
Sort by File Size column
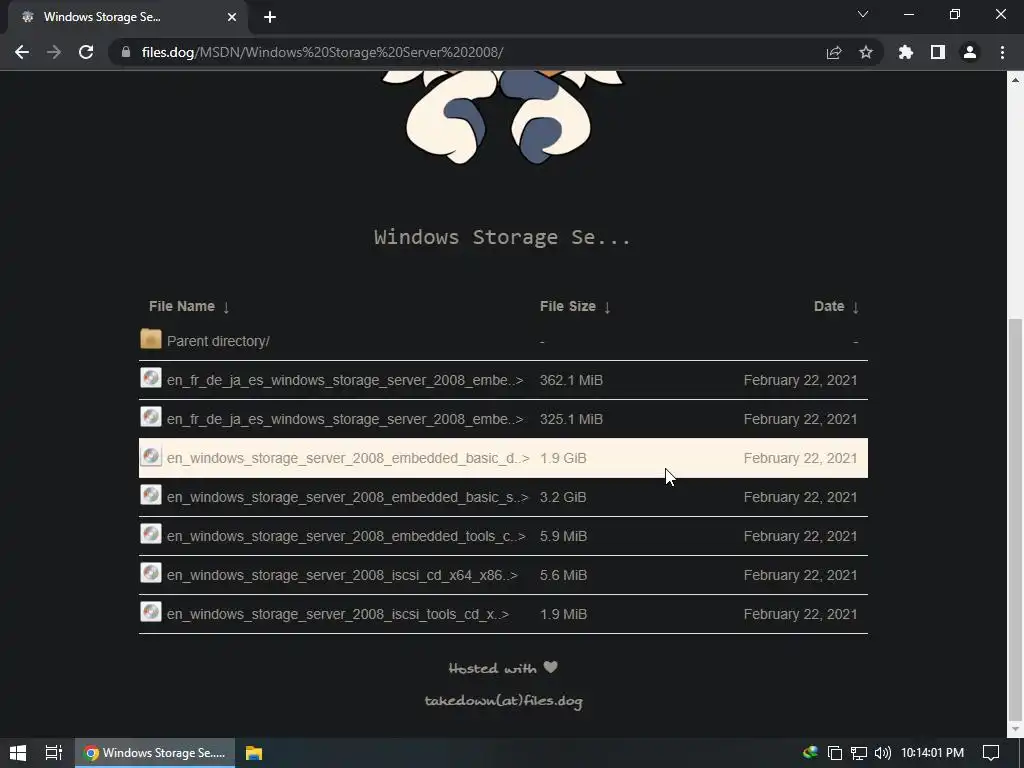click(x=575, y=306)
